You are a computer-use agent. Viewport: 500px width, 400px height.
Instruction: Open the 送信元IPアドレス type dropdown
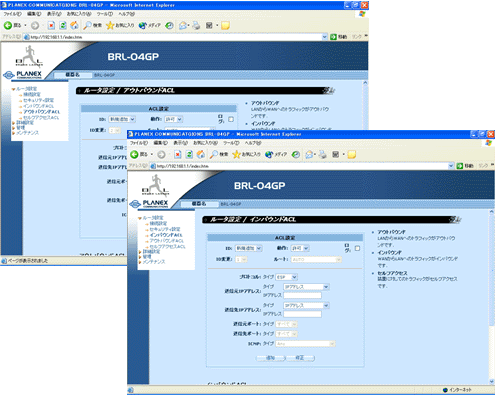click(306, 287)
